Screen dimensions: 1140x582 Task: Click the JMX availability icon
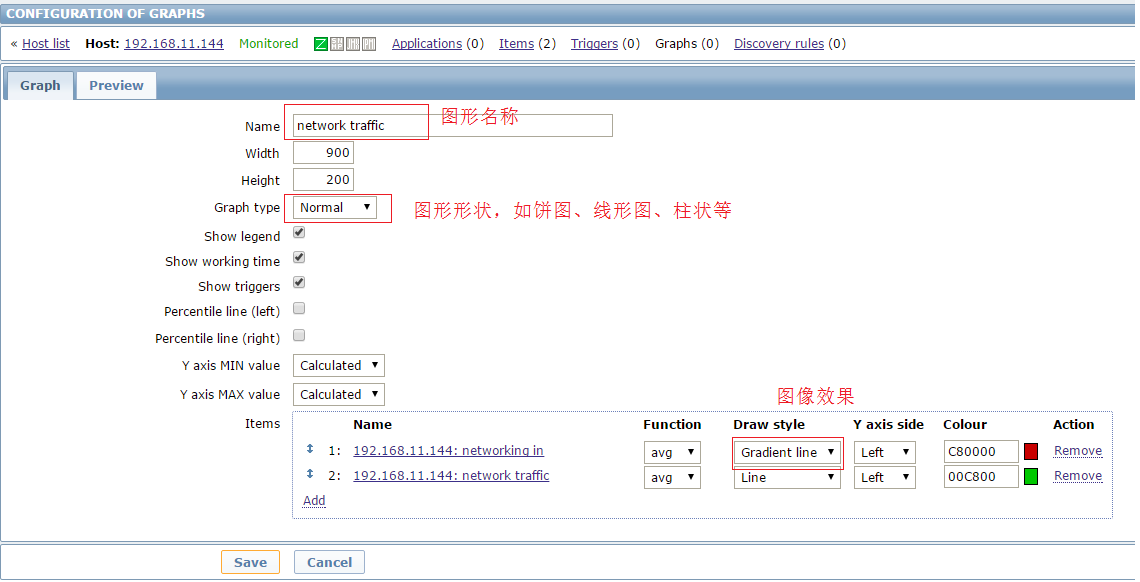click(353, 44)
